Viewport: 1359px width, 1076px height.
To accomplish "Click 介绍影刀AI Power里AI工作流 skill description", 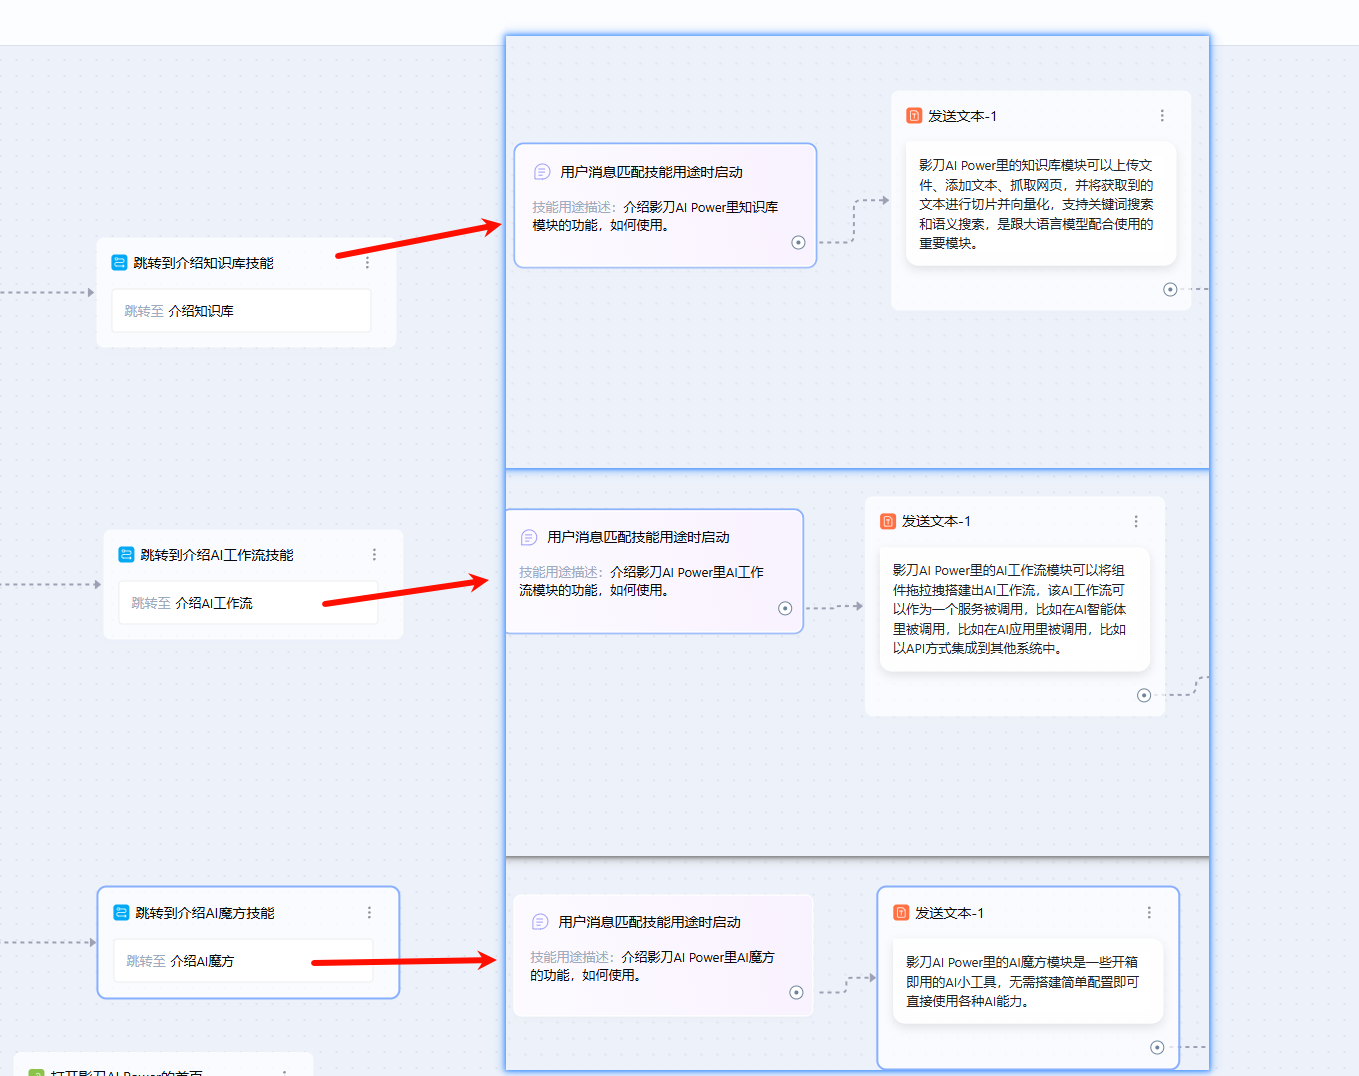I will pos(642,581).
